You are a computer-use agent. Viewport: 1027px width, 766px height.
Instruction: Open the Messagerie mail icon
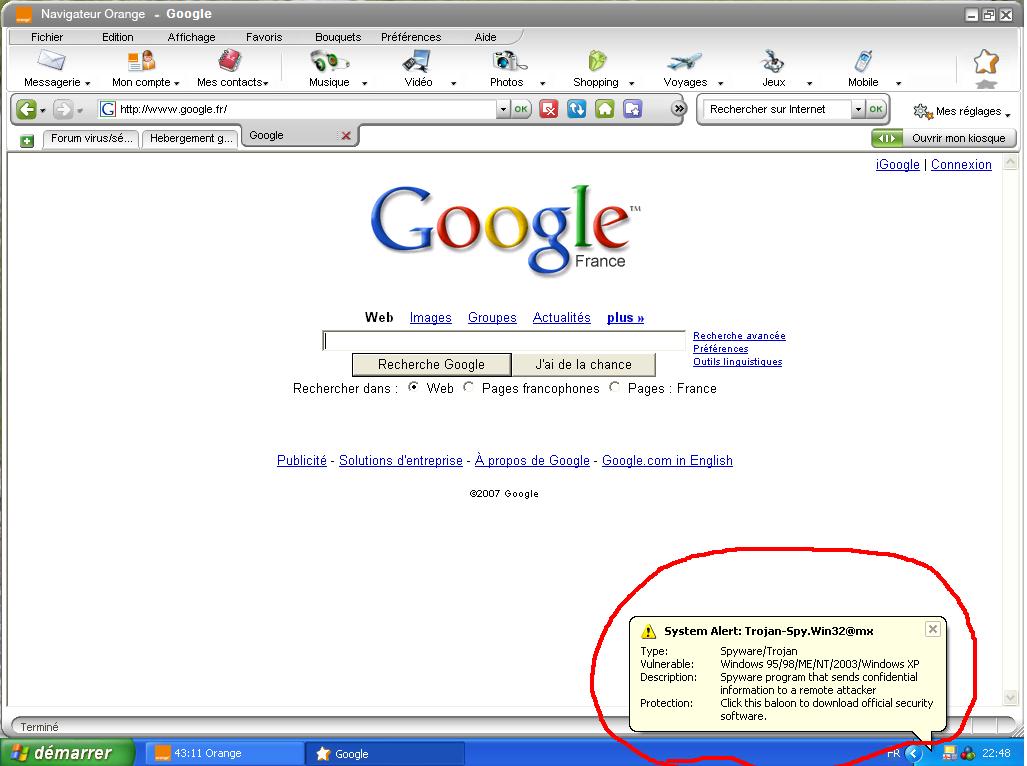pyautogui.click(x=51, y=62)
